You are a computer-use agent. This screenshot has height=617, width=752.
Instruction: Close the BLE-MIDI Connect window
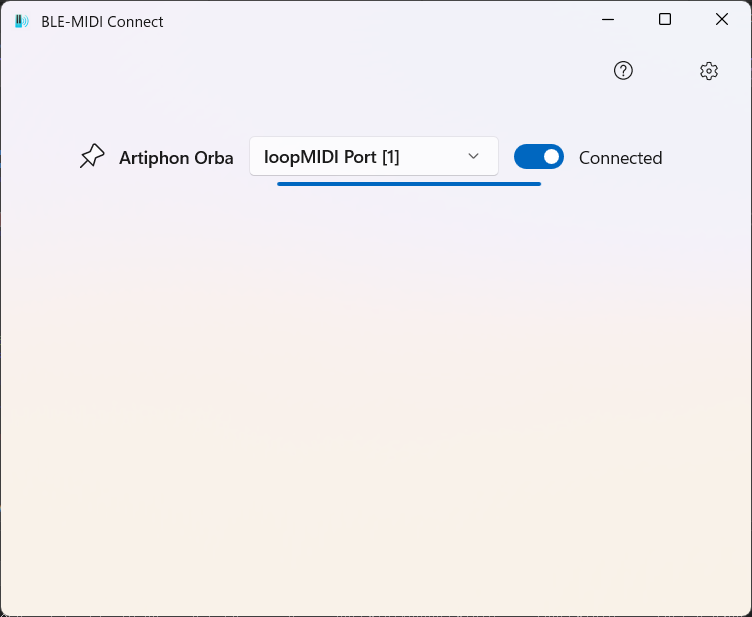tap(722, 20)
